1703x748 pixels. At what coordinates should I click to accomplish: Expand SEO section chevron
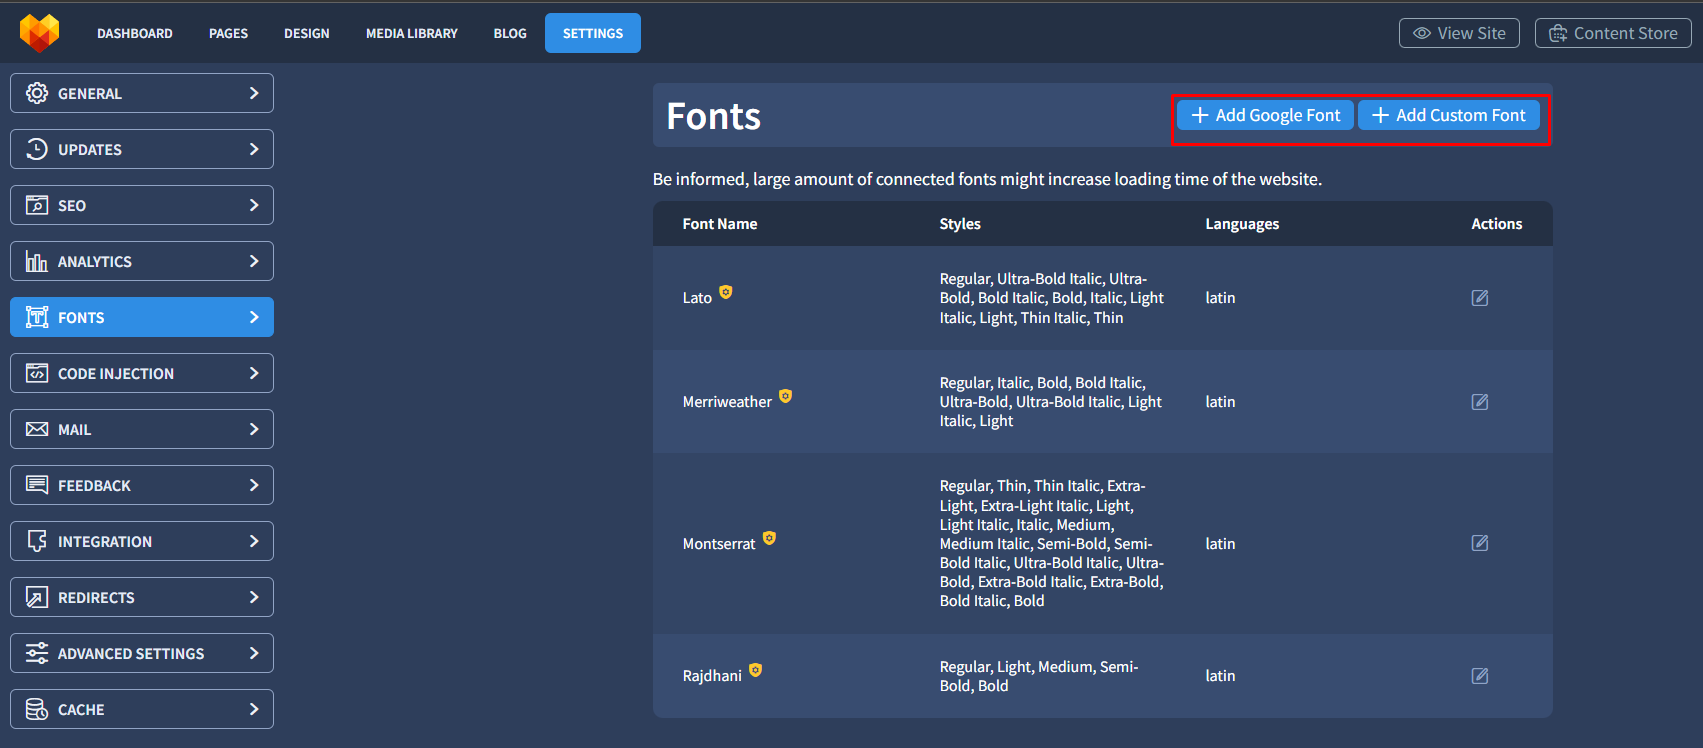click(254, 205)
